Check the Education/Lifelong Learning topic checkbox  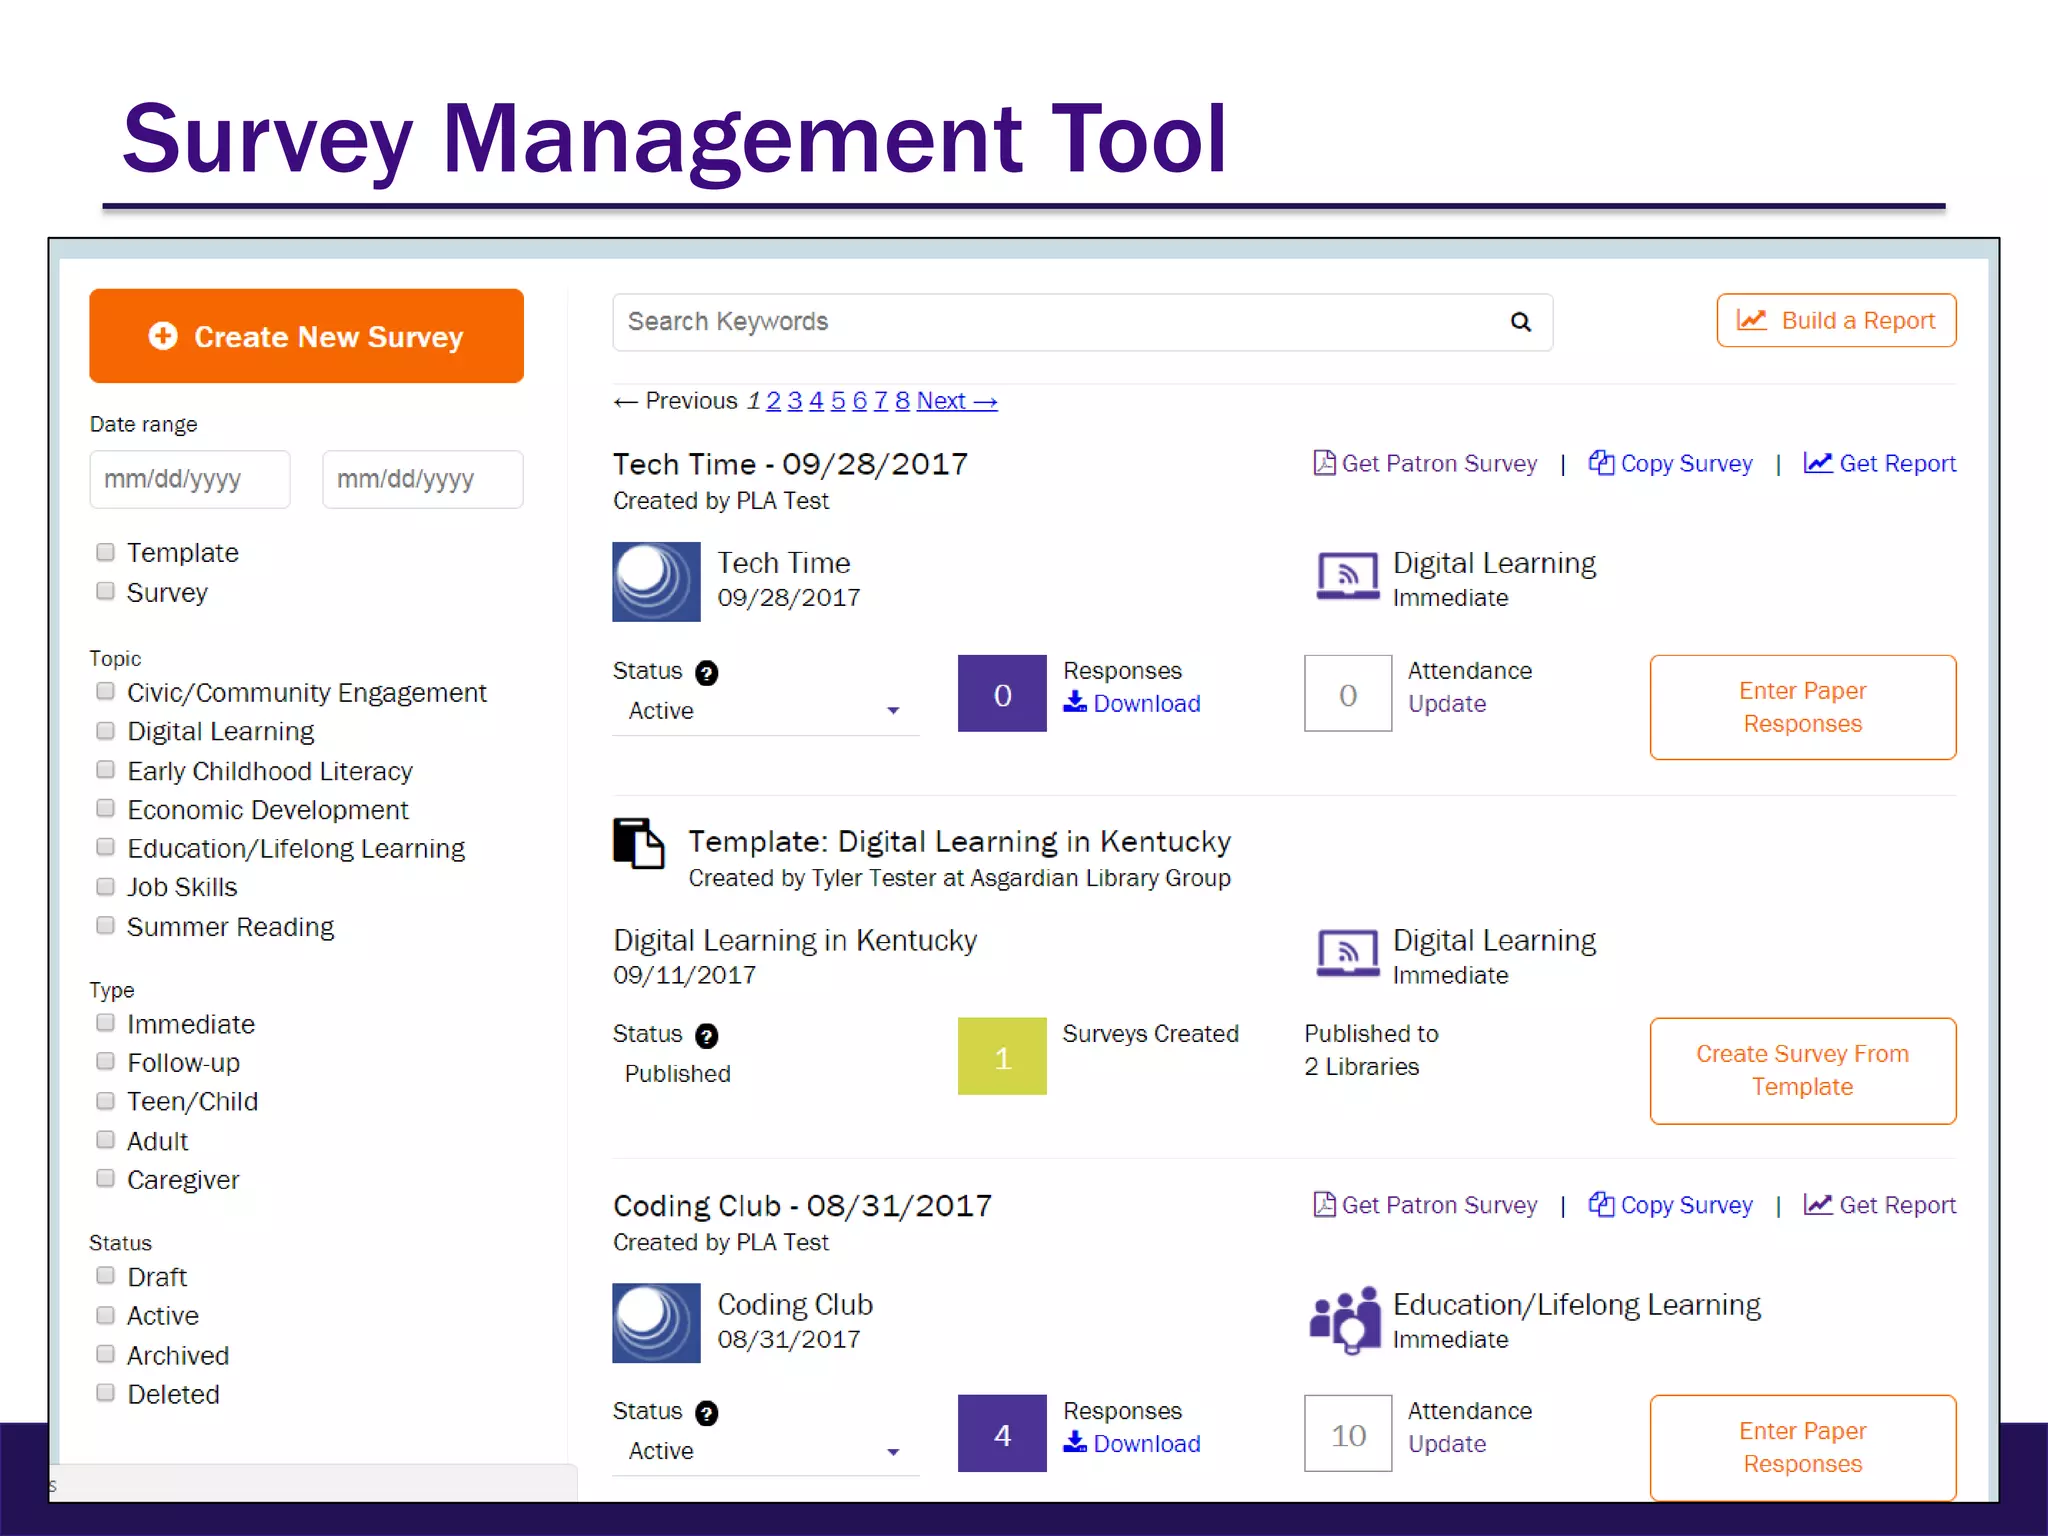tap(105, 847)
